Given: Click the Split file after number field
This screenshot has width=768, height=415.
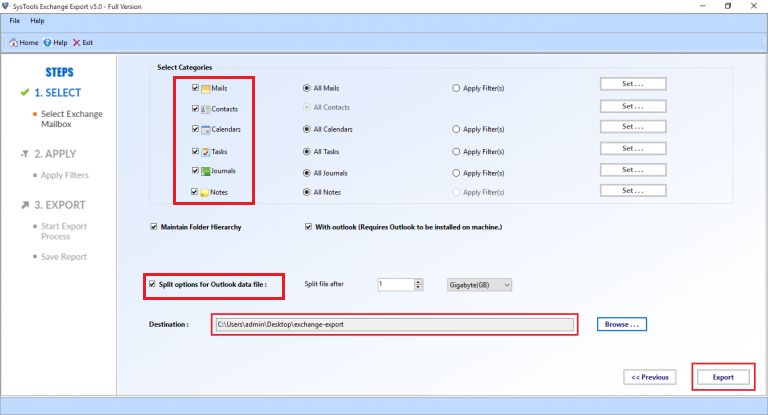Looking at the screenshot, I should tap(396, 285).
